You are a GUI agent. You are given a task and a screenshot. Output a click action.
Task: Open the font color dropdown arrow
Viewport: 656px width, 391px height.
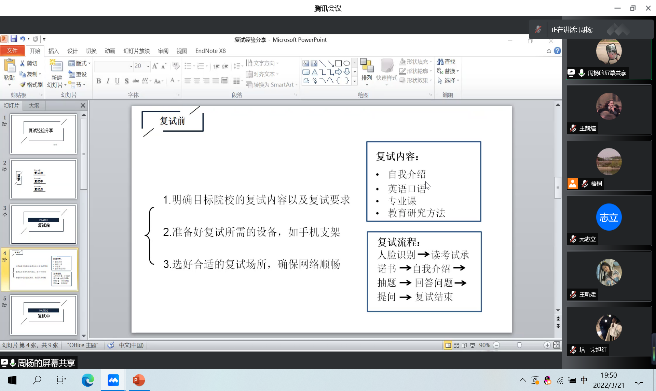coord(178,81)
